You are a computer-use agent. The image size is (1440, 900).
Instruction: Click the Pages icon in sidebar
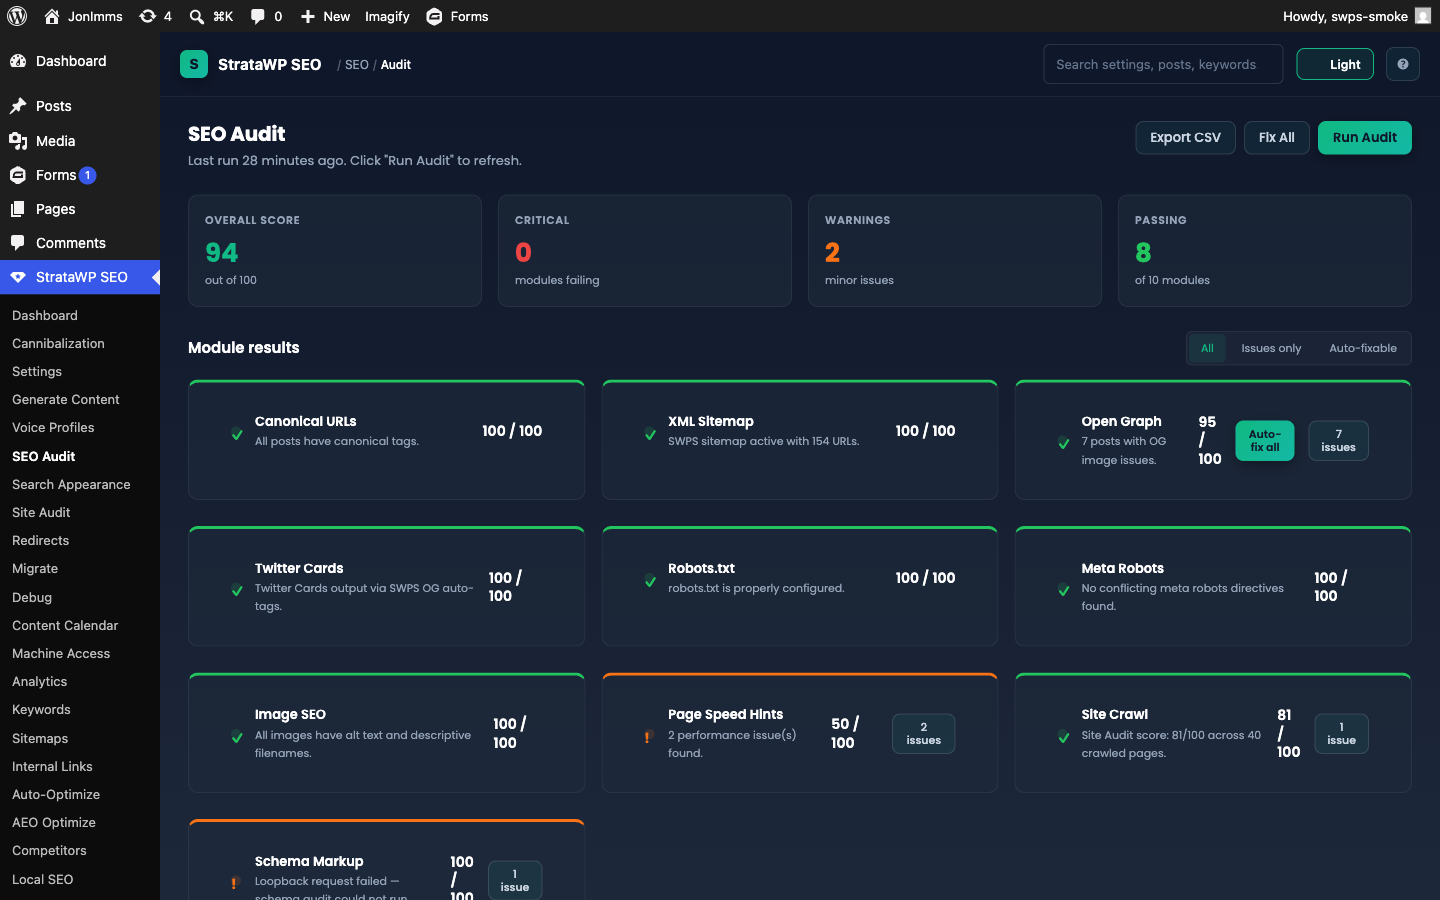18,209
